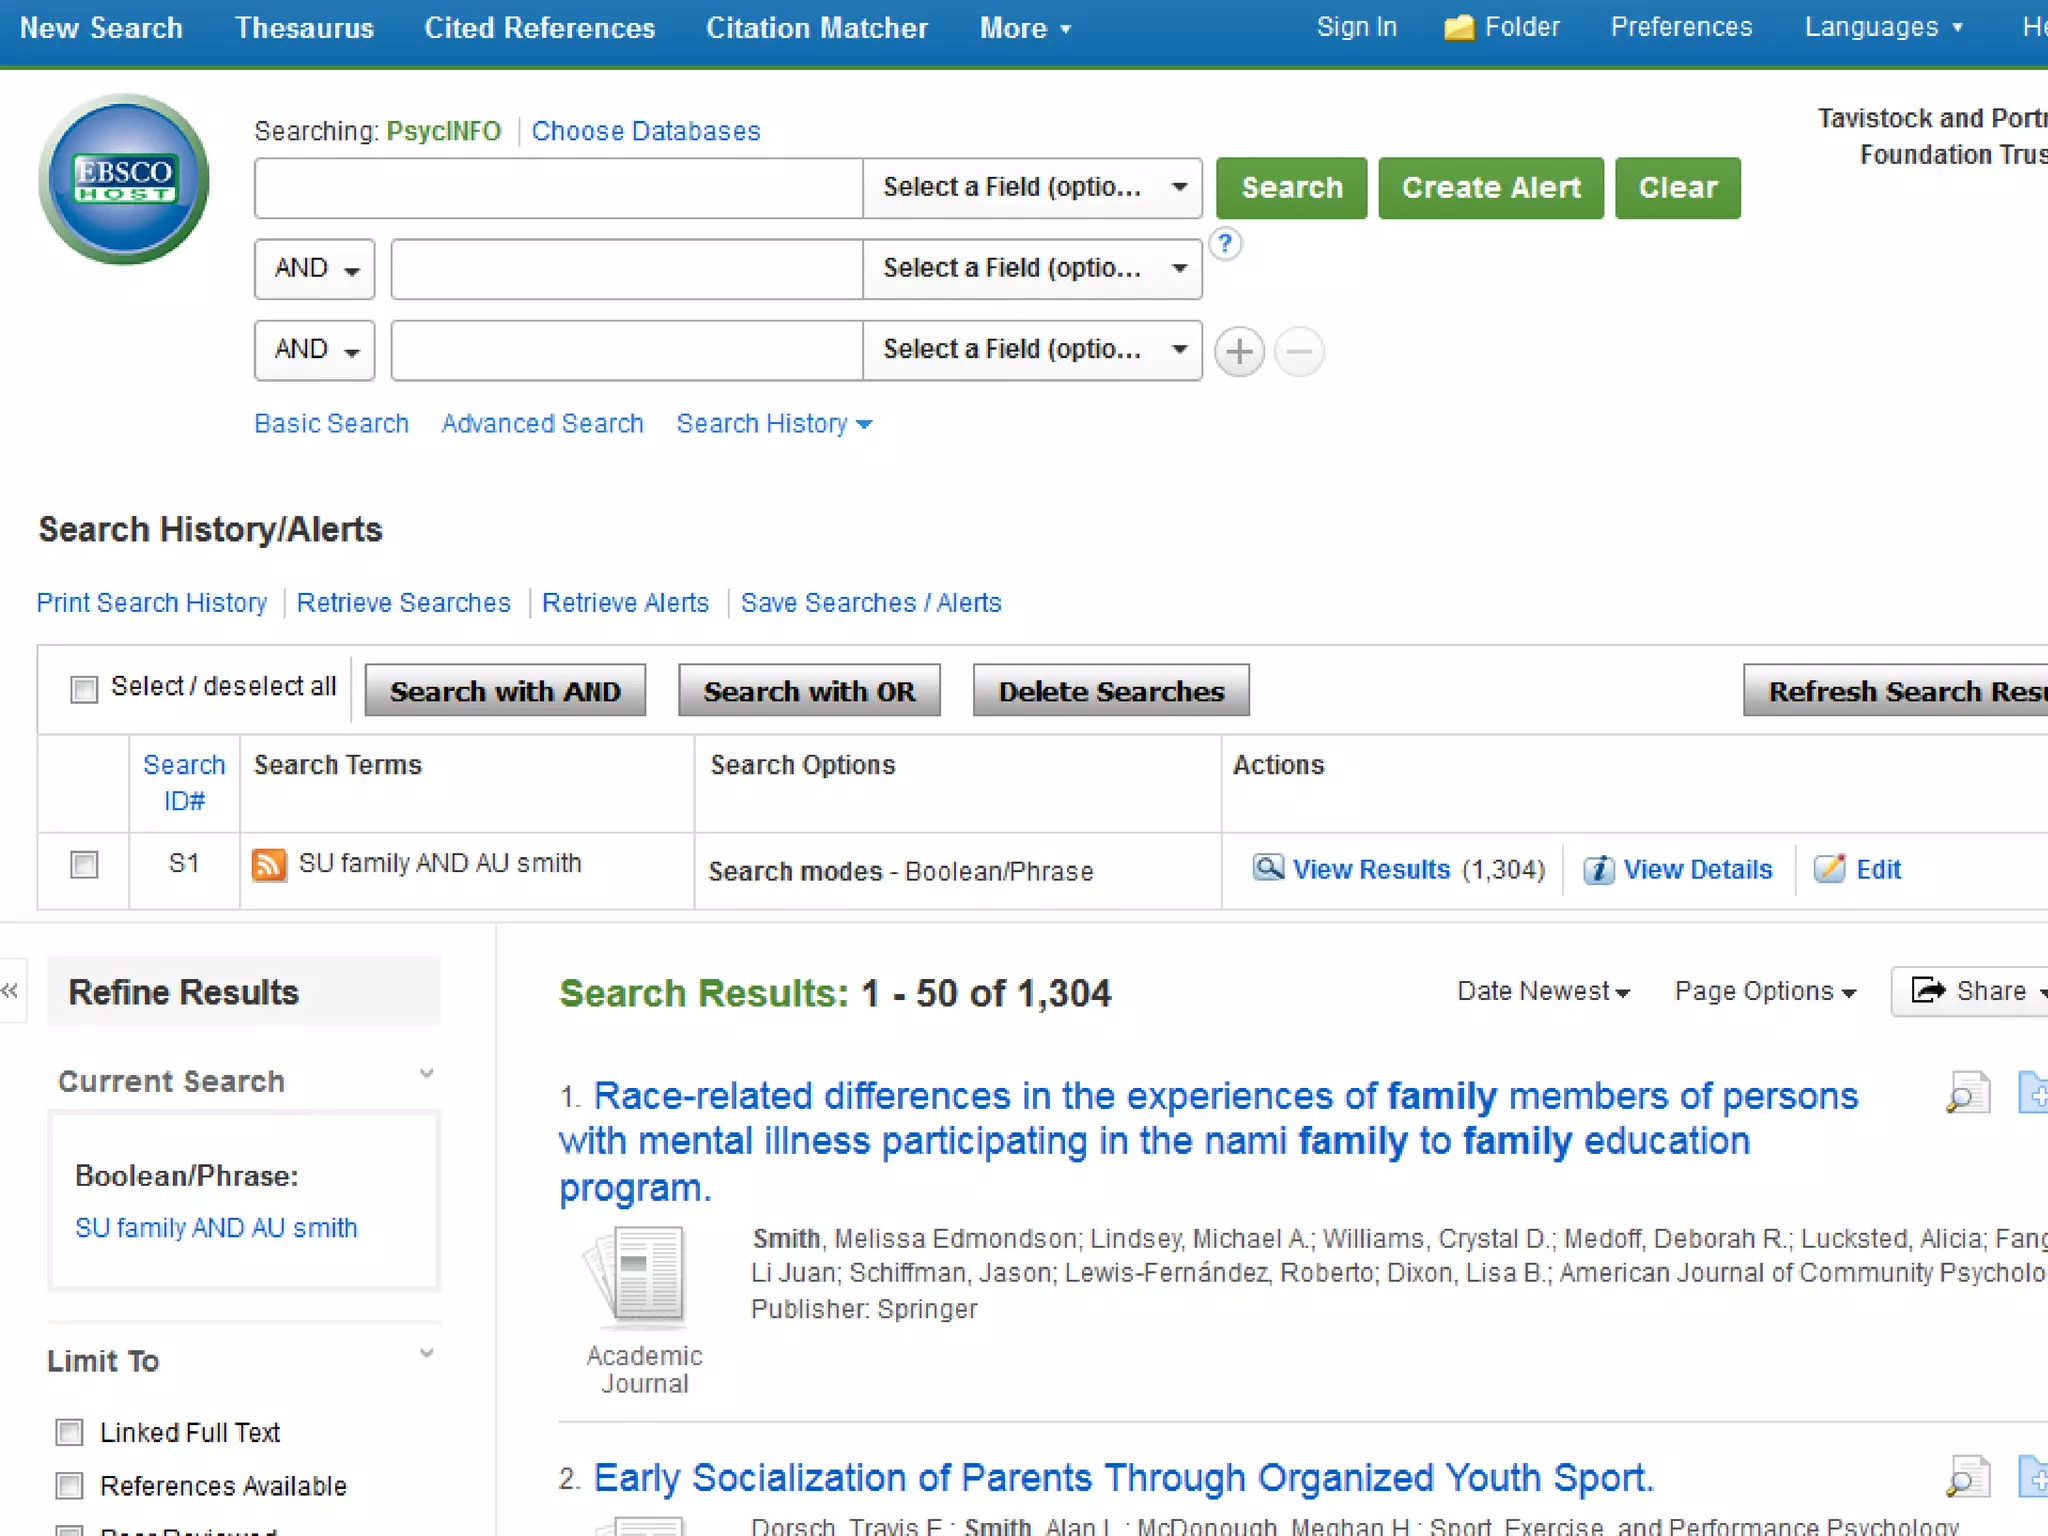Toggle Select / deselect all checkbox
Image resolution: width=2048 pixels, height=1536 pixels.
(x=84, y=689)
